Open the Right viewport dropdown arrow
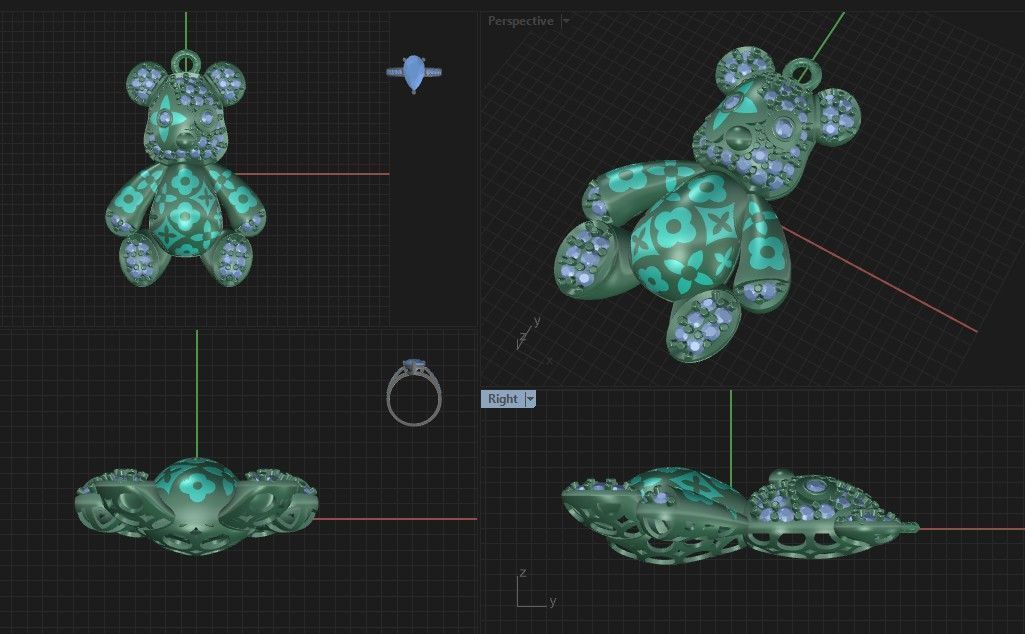The image size is (1025, 634). click(x=530, y=399)
